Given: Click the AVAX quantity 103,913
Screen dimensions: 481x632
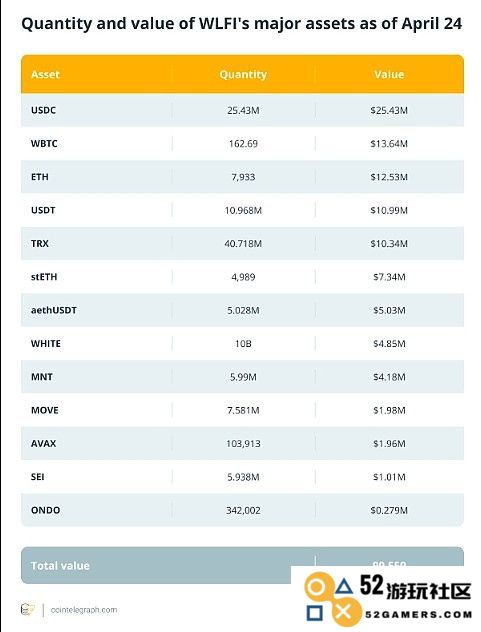Looking at the screenshot, I should [243, 444].
